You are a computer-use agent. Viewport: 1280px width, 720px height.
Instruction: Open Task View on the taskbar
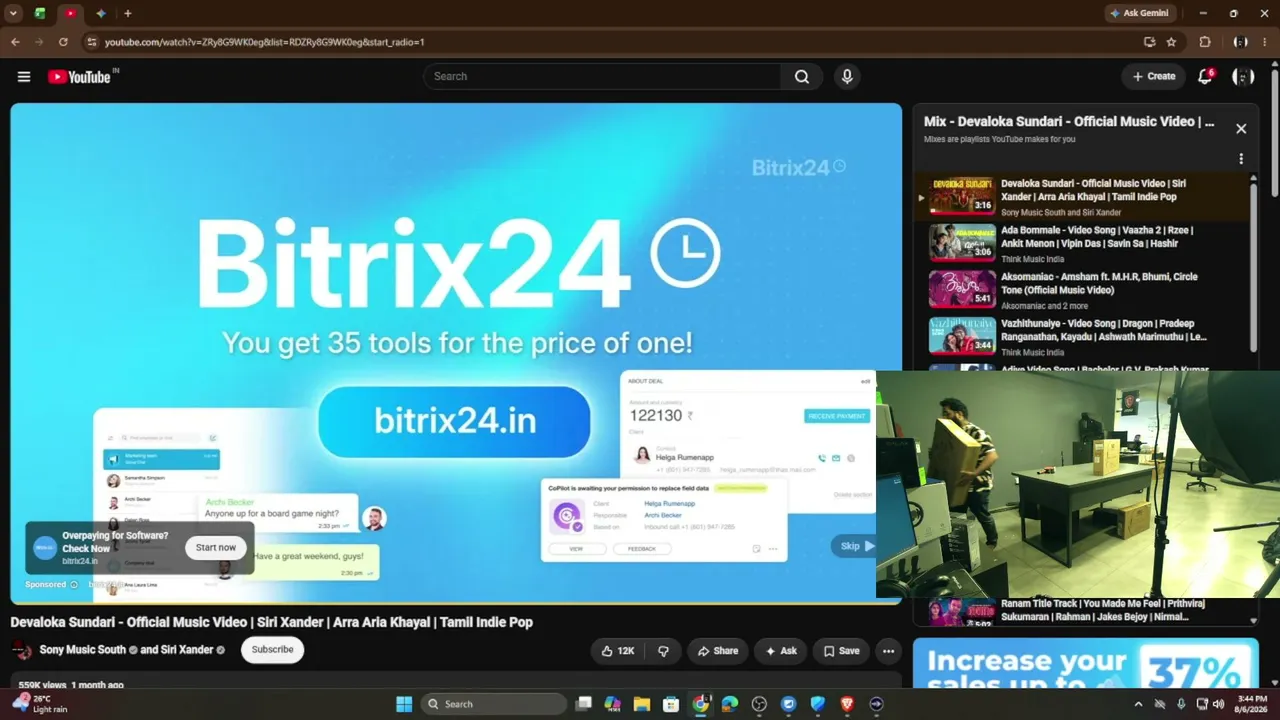(x=584, y=704)
